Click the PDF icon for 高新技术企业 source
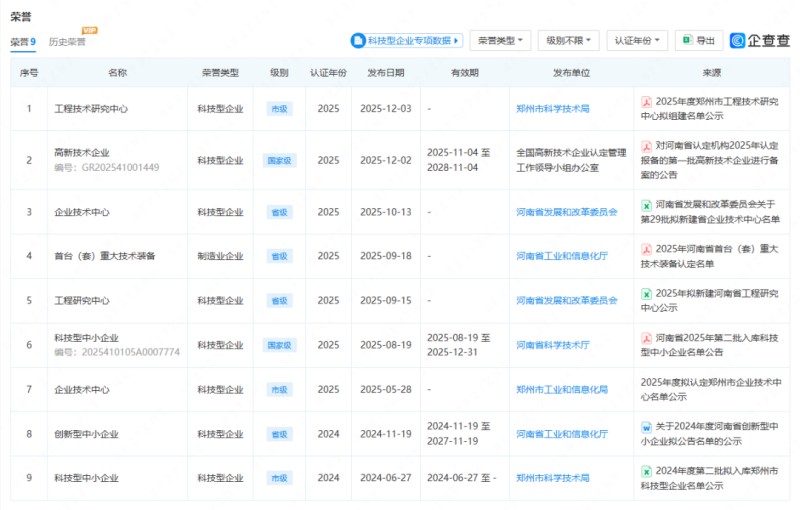 (647, 146)
